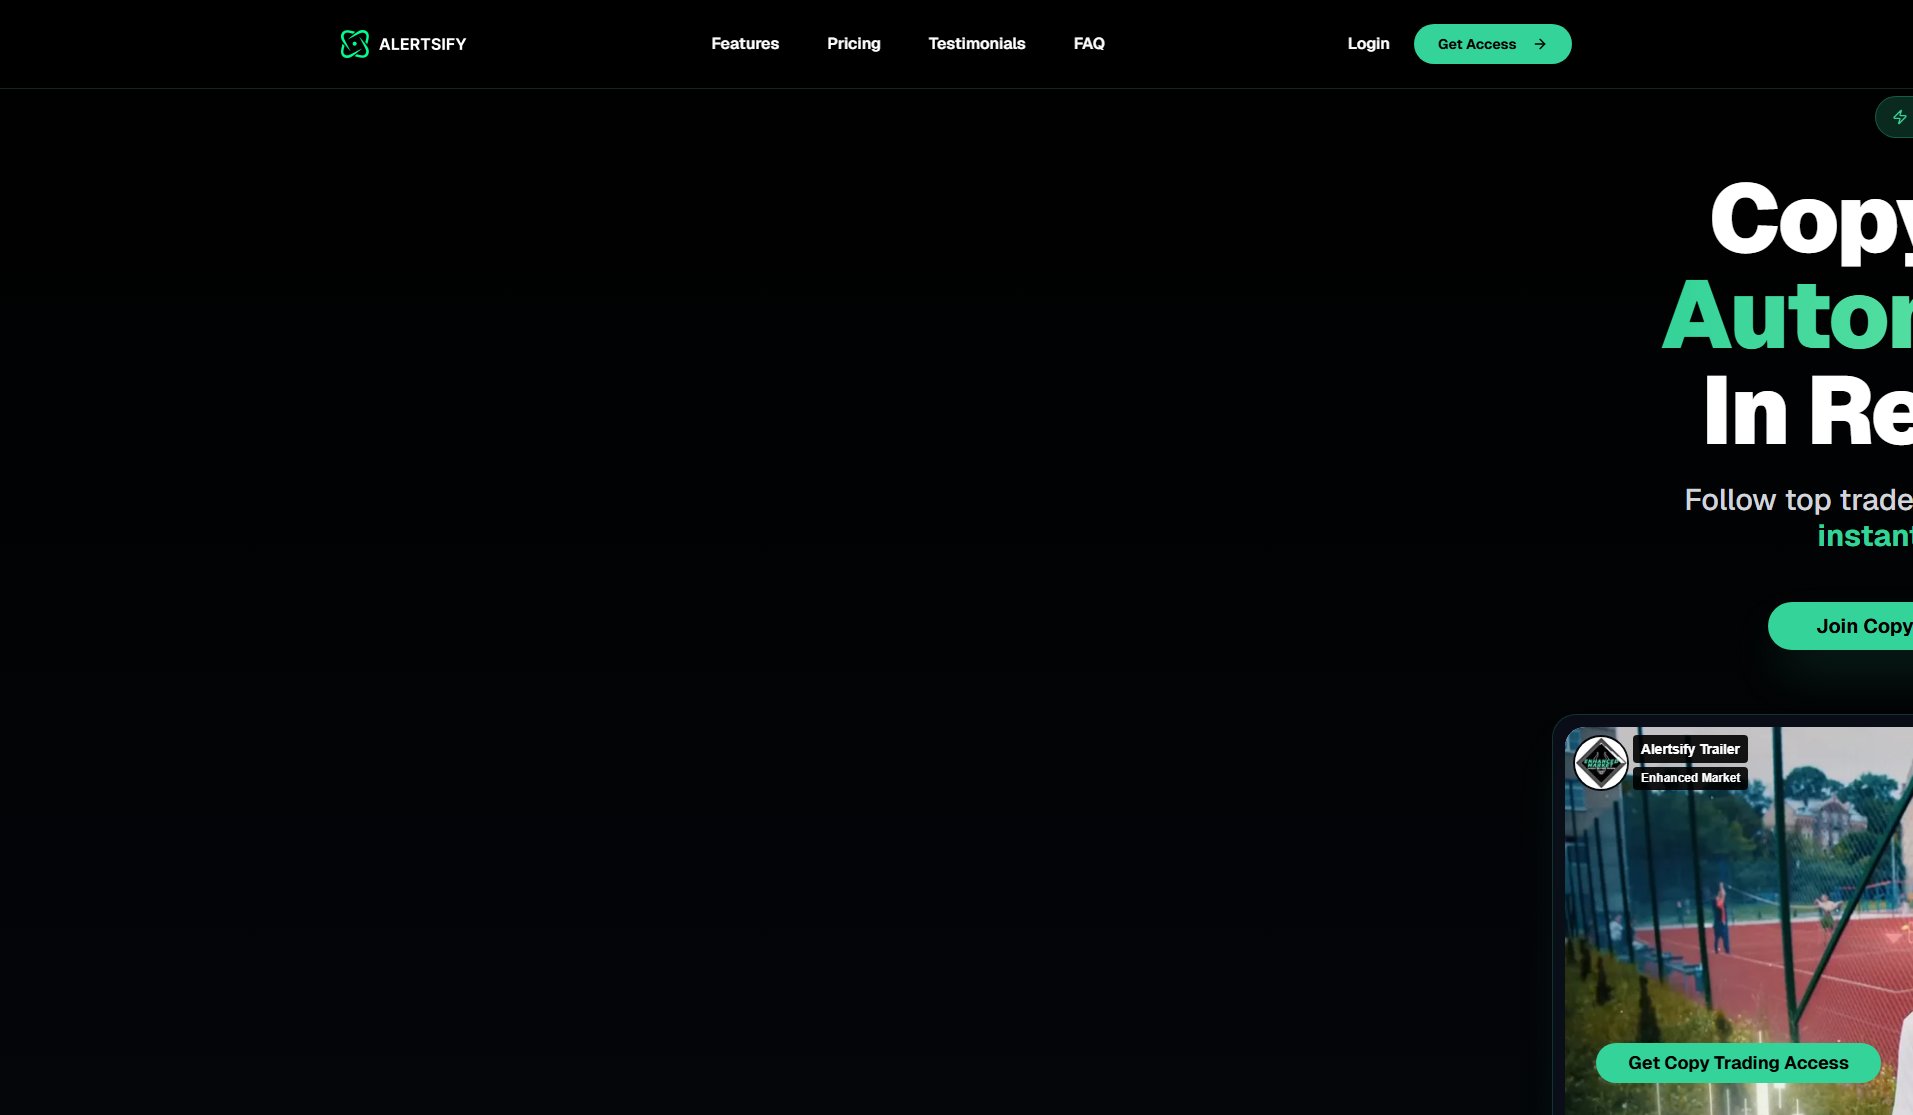Click the arrow icon inside Get Access

(x=1540, y=44)
